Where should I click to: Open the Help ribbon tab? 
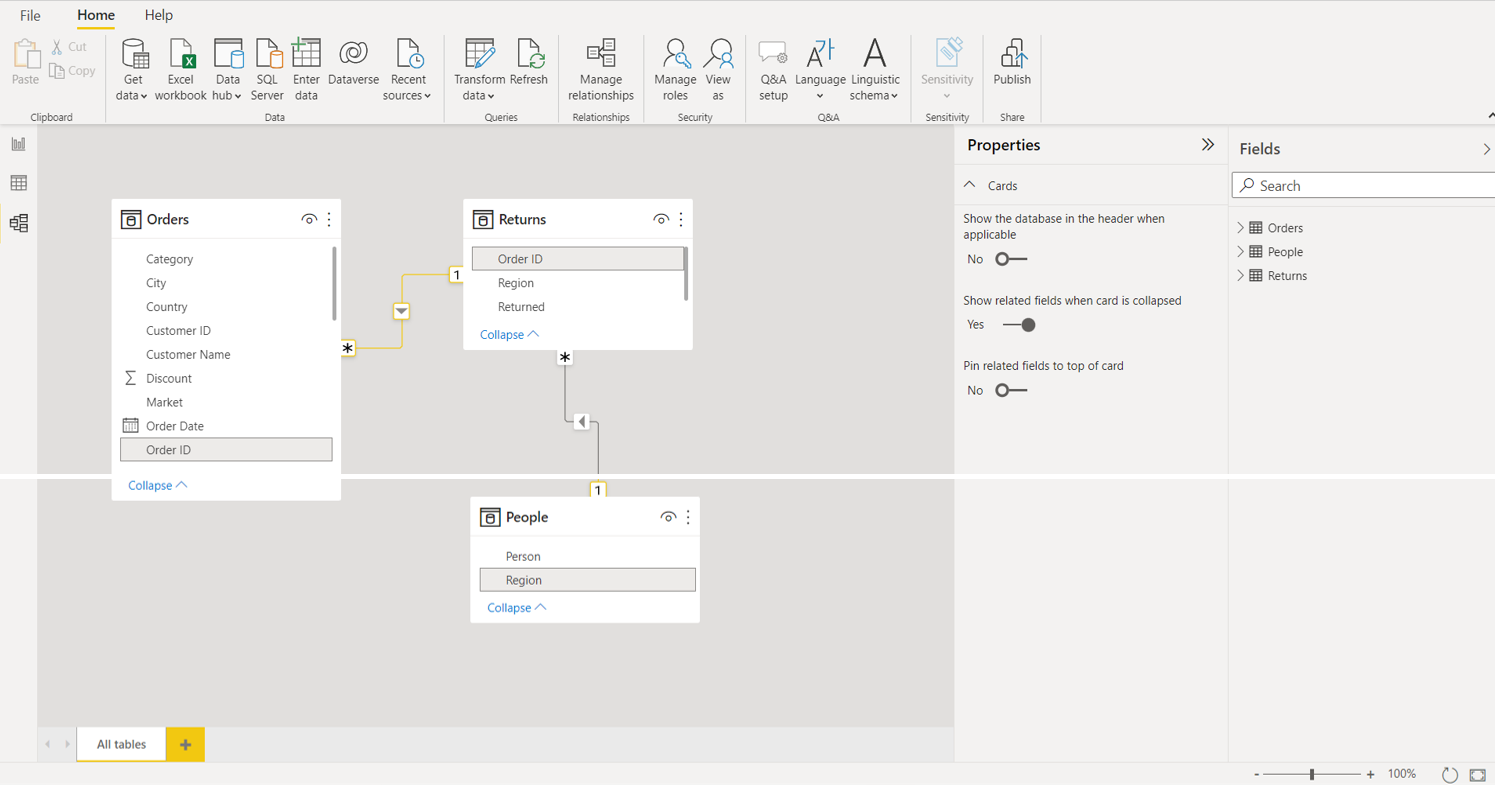click(x=158, y=15)
